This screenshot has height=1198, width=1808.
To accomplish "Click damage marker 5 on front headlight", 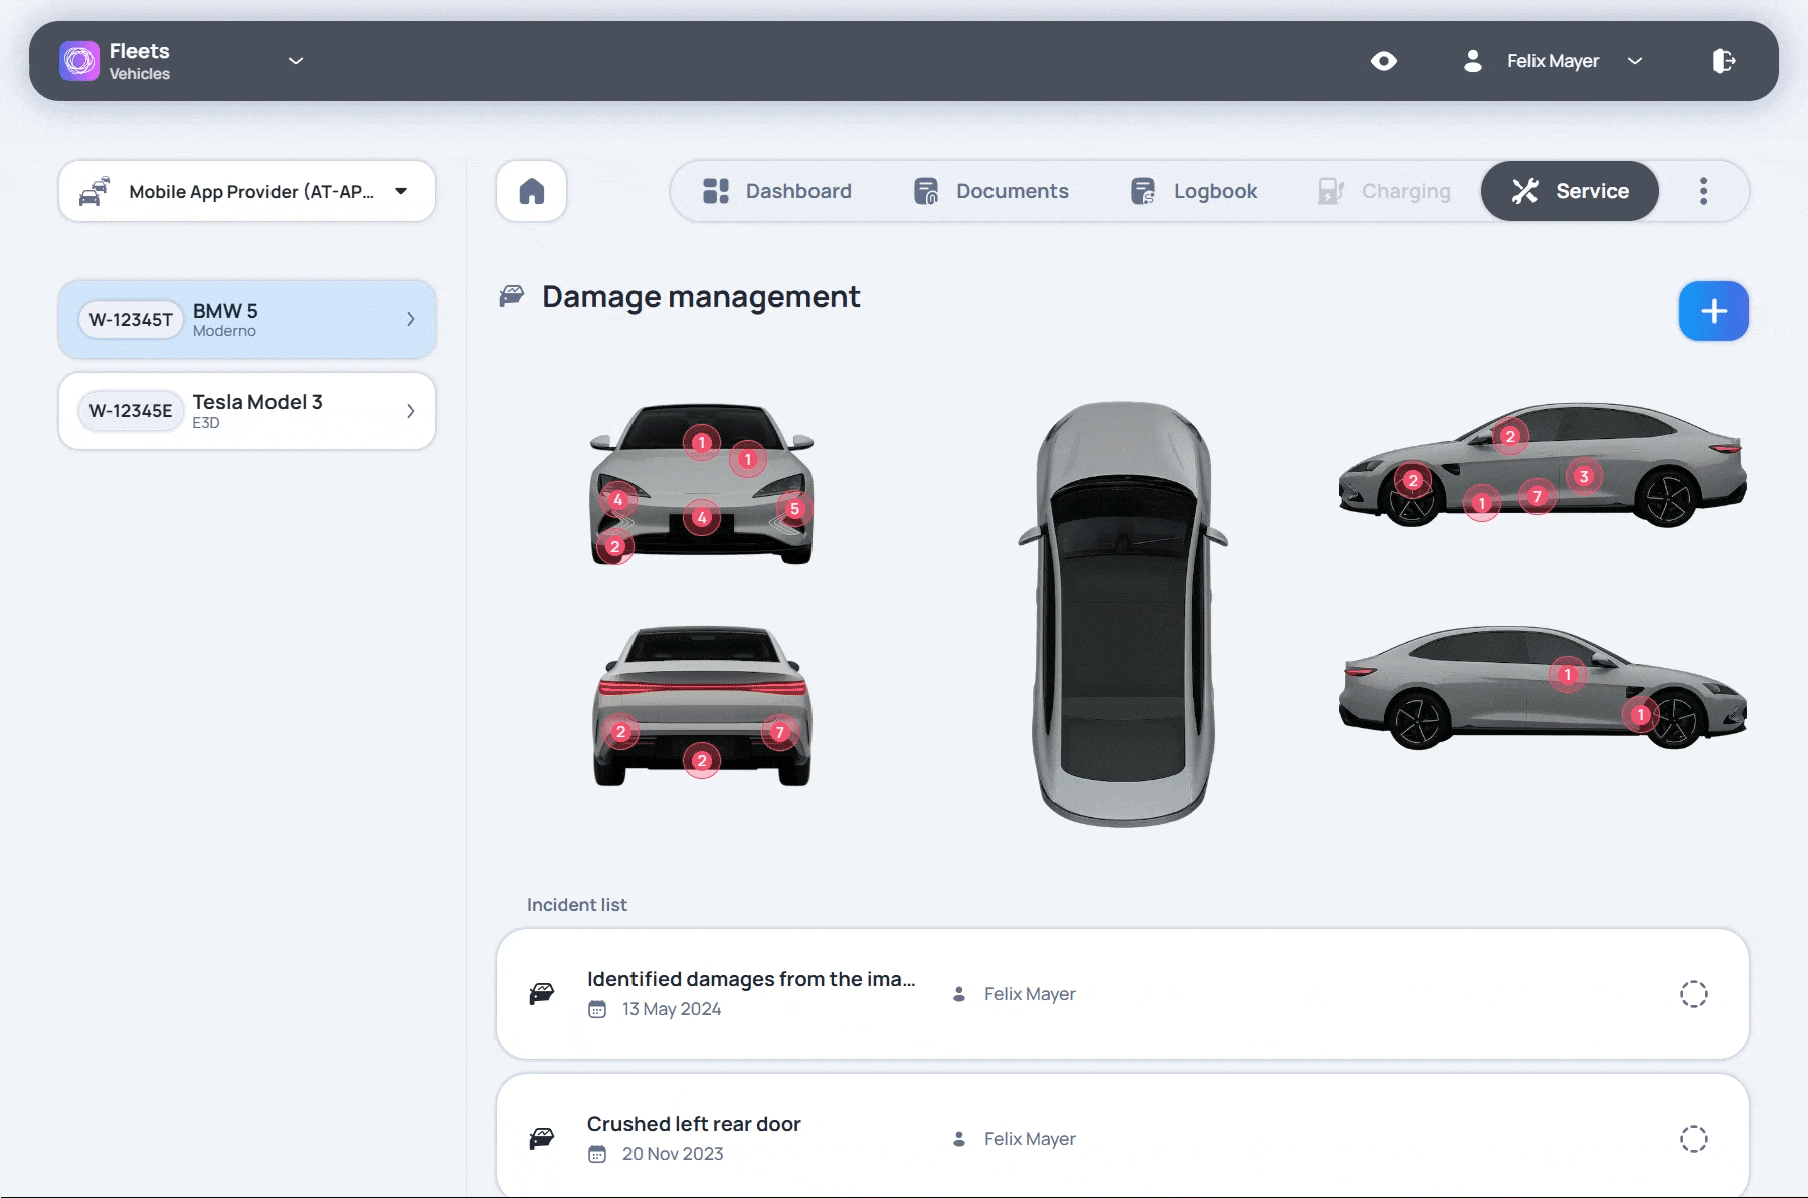I will tap(794, 509).
